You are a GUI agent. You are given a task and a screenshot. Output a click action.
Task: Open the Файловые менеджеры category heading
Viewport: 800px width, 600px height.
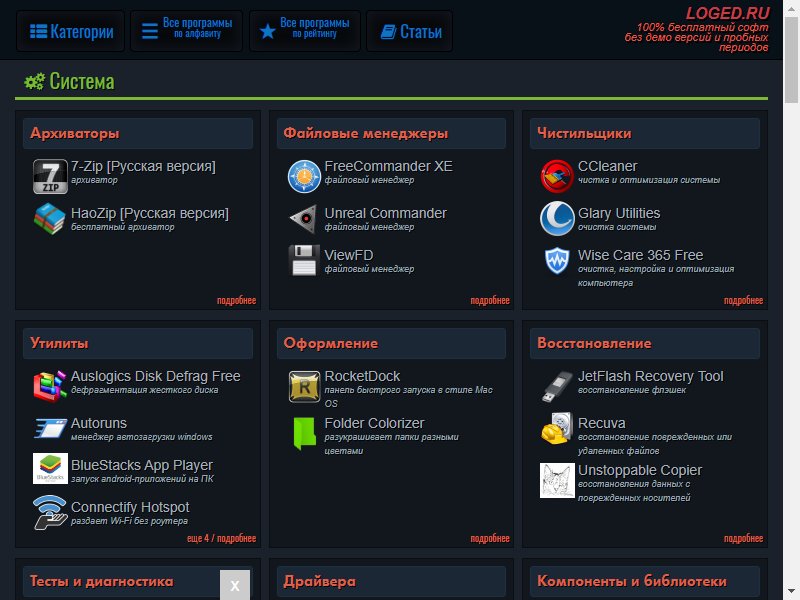pos(365,133)
